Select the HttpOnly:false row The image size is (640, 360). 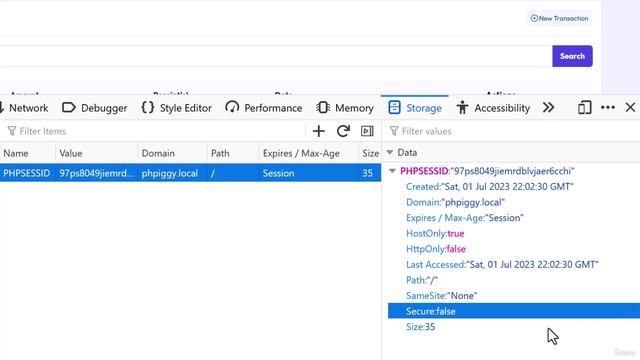[514, 249]
